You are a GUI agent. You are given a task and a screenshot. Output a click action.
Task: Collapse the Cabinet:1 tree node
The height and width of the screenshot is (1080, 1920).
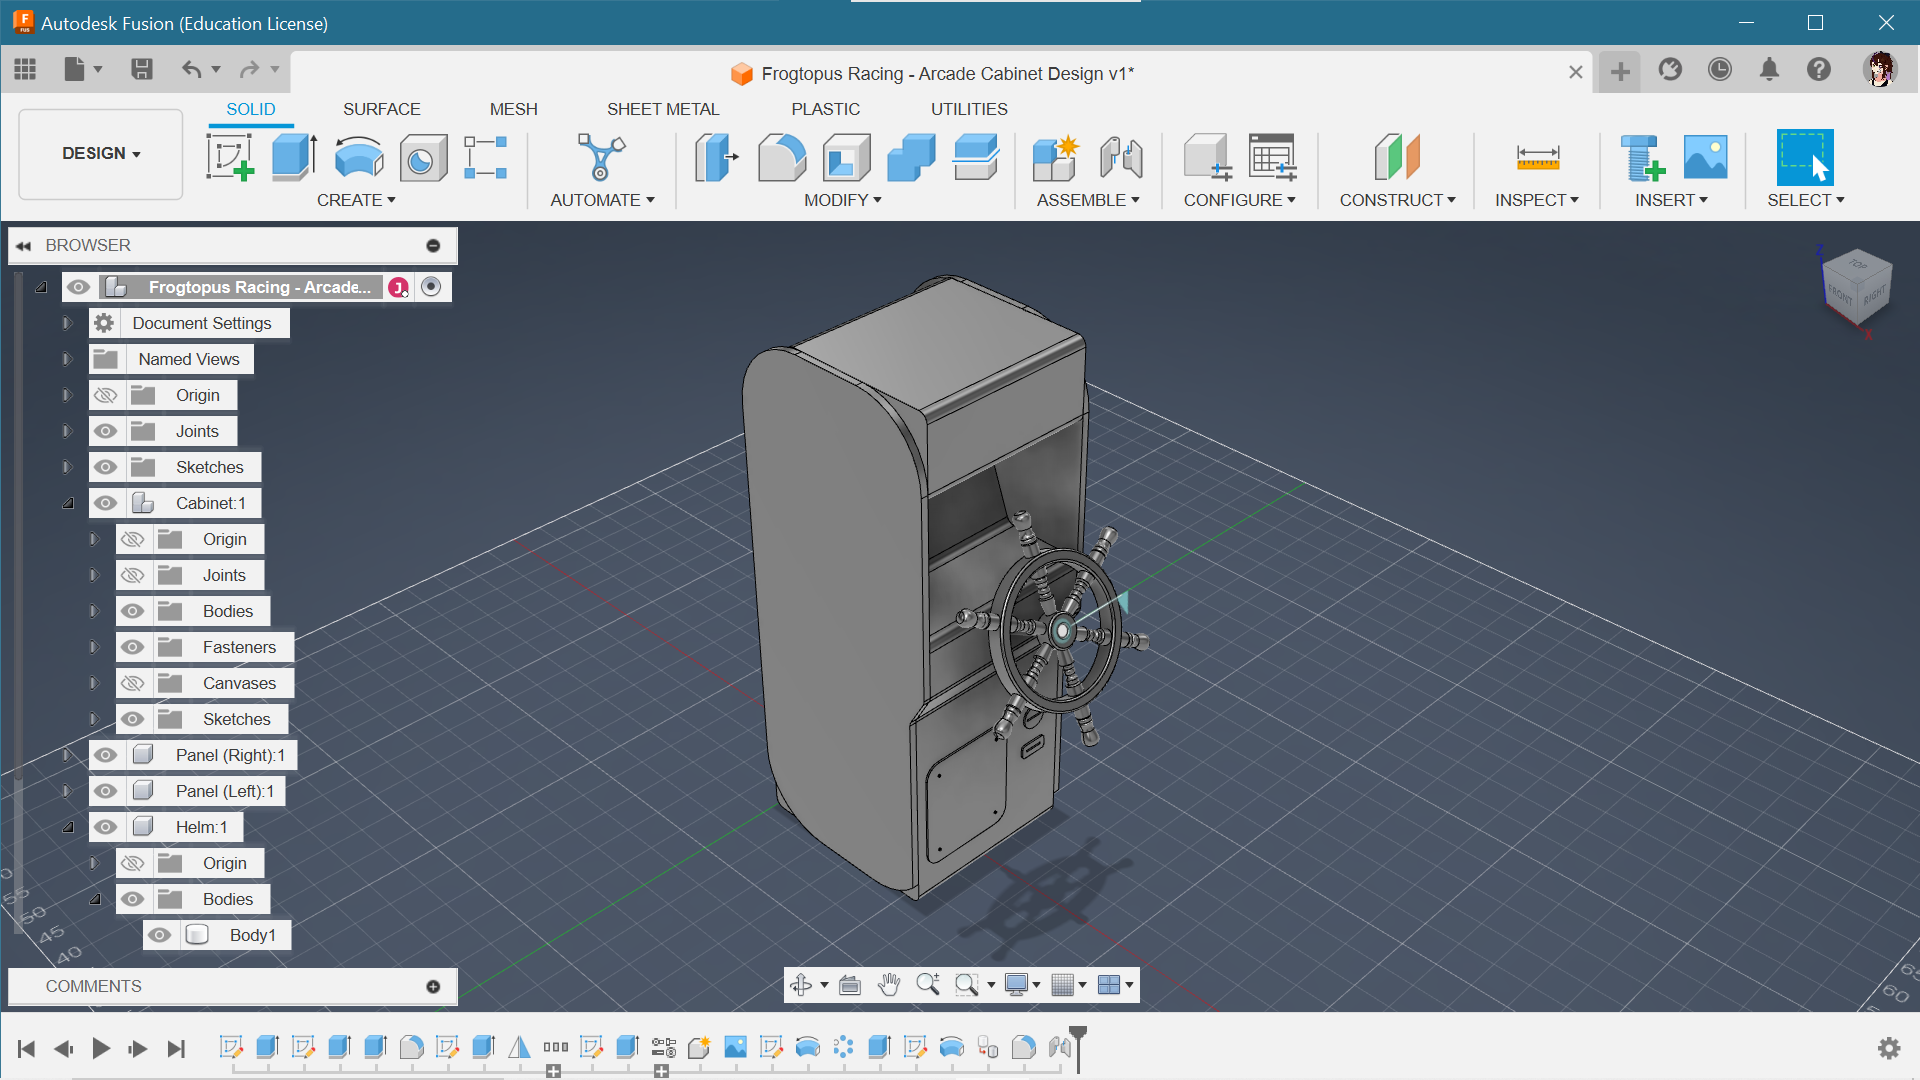[68, 503]
